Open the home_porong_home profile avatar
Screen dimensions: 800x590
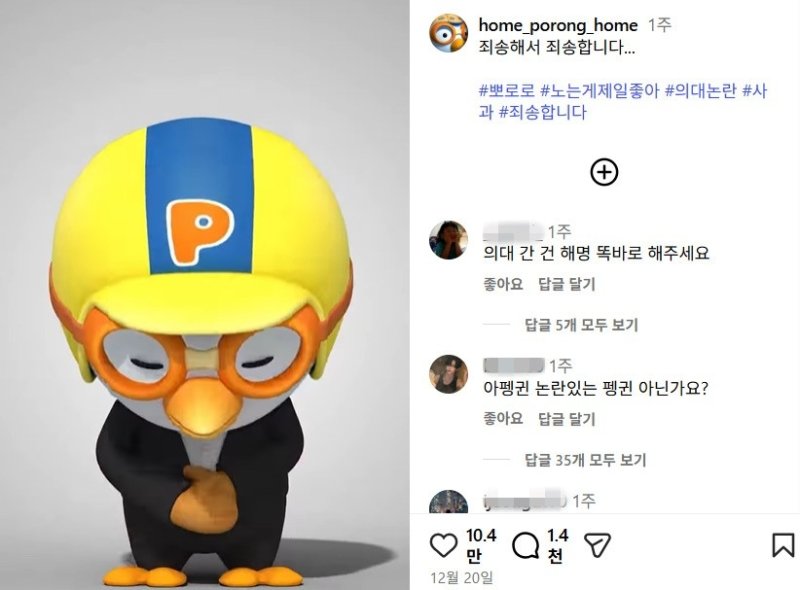448,33
